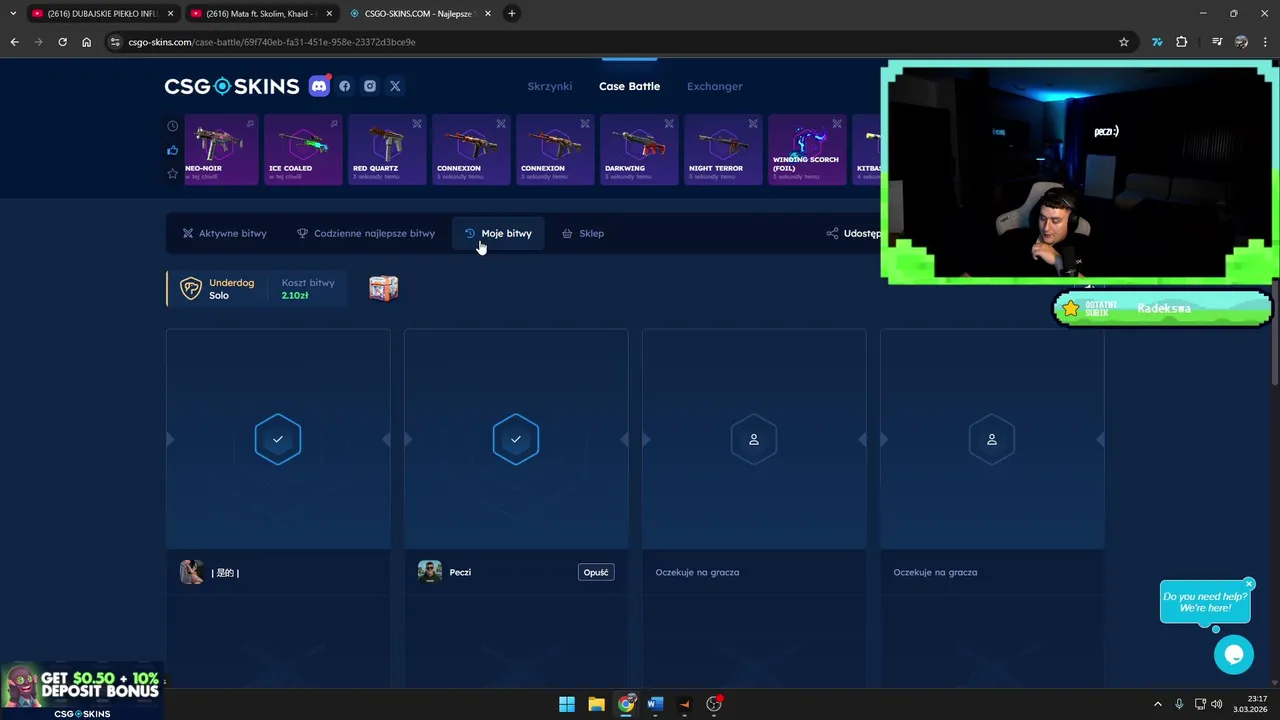Select the Moje bitwy tab
1280x720 pixels.
tap(498, 233)
